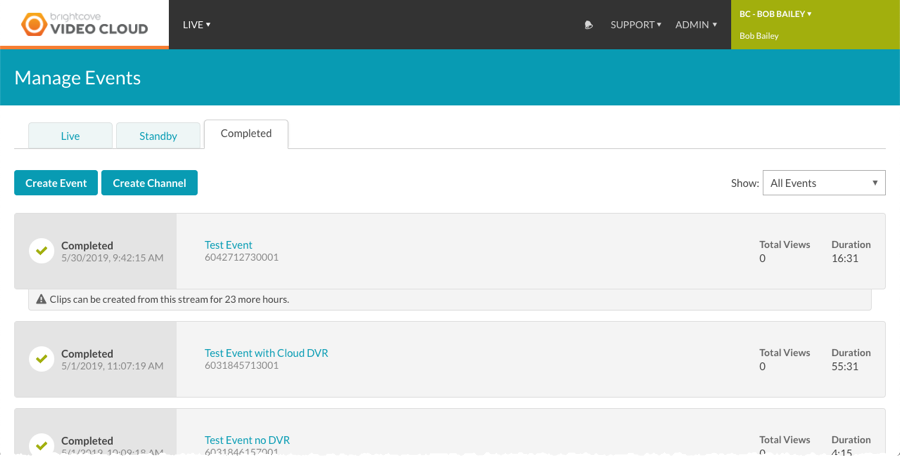900x456 pixels.
Task: Open the LIVE module dropdown
Action: click(196, 25)
